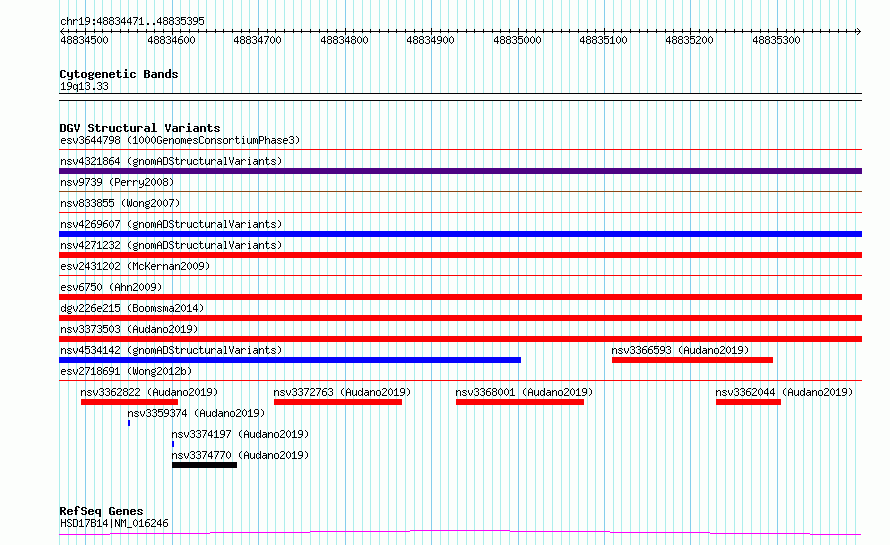
Task: Open variant label nsv3362044 (Audano2019)
Action: click(784, 392)
